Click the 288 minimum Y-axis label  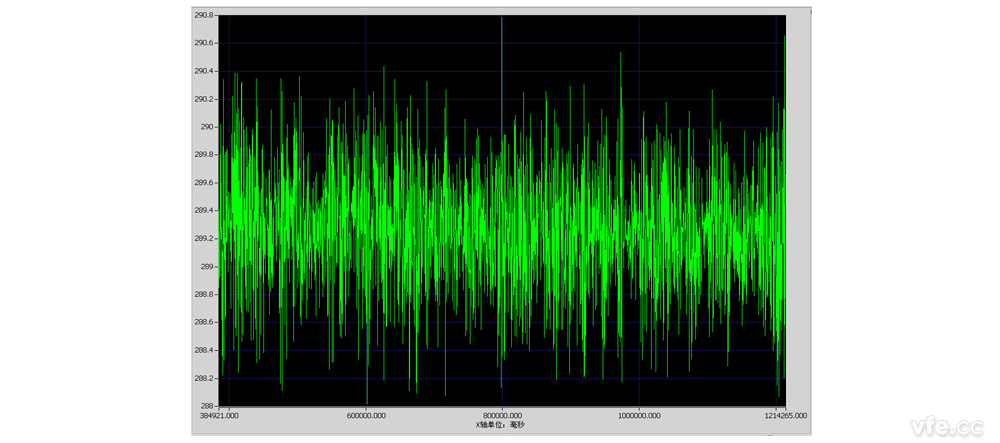(x=208, y=406)
